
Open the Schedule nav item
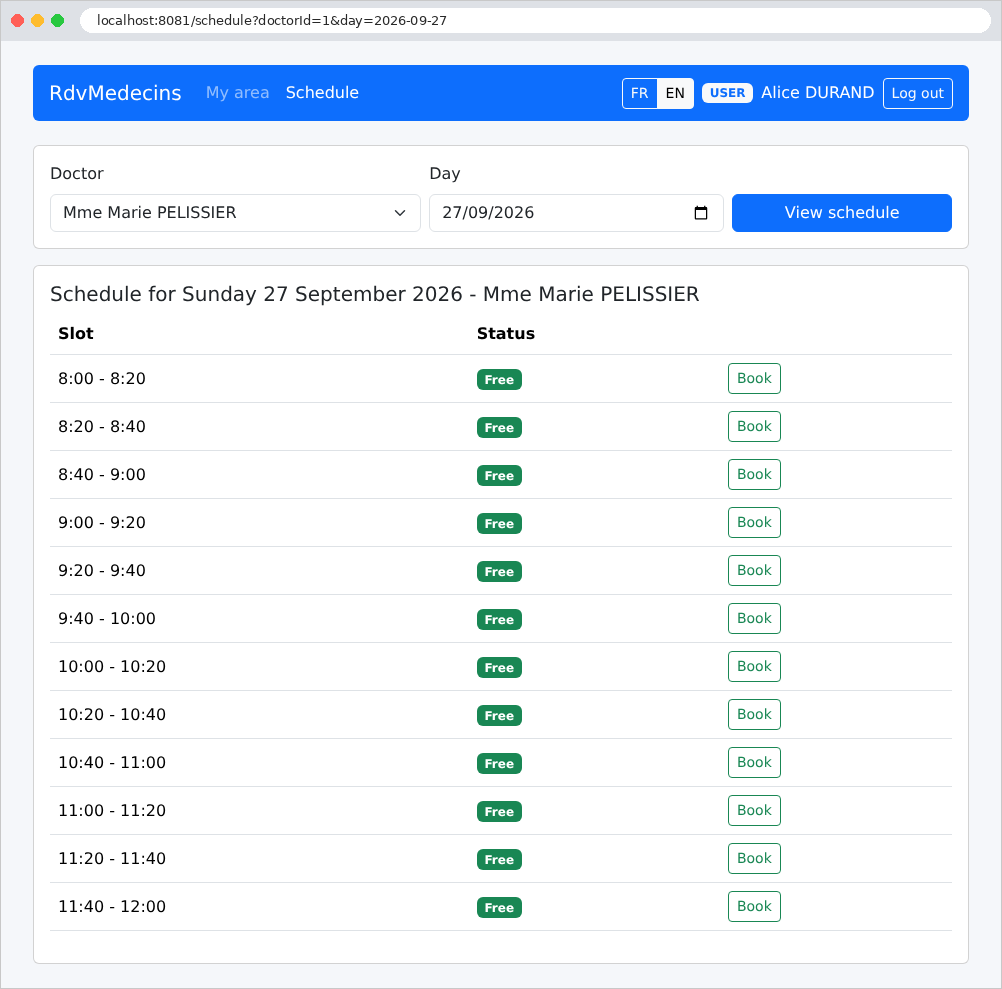click(x=322, y=93)
